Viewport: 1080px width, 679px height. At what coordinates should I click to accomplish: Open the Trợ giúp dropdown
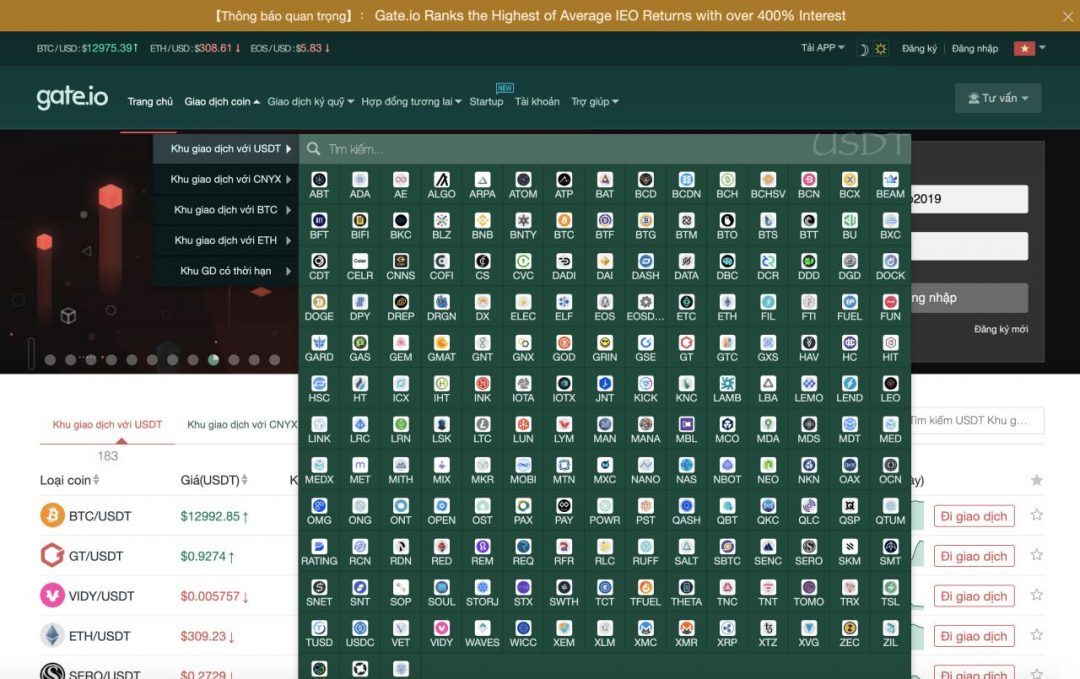(x=594, y=102)
